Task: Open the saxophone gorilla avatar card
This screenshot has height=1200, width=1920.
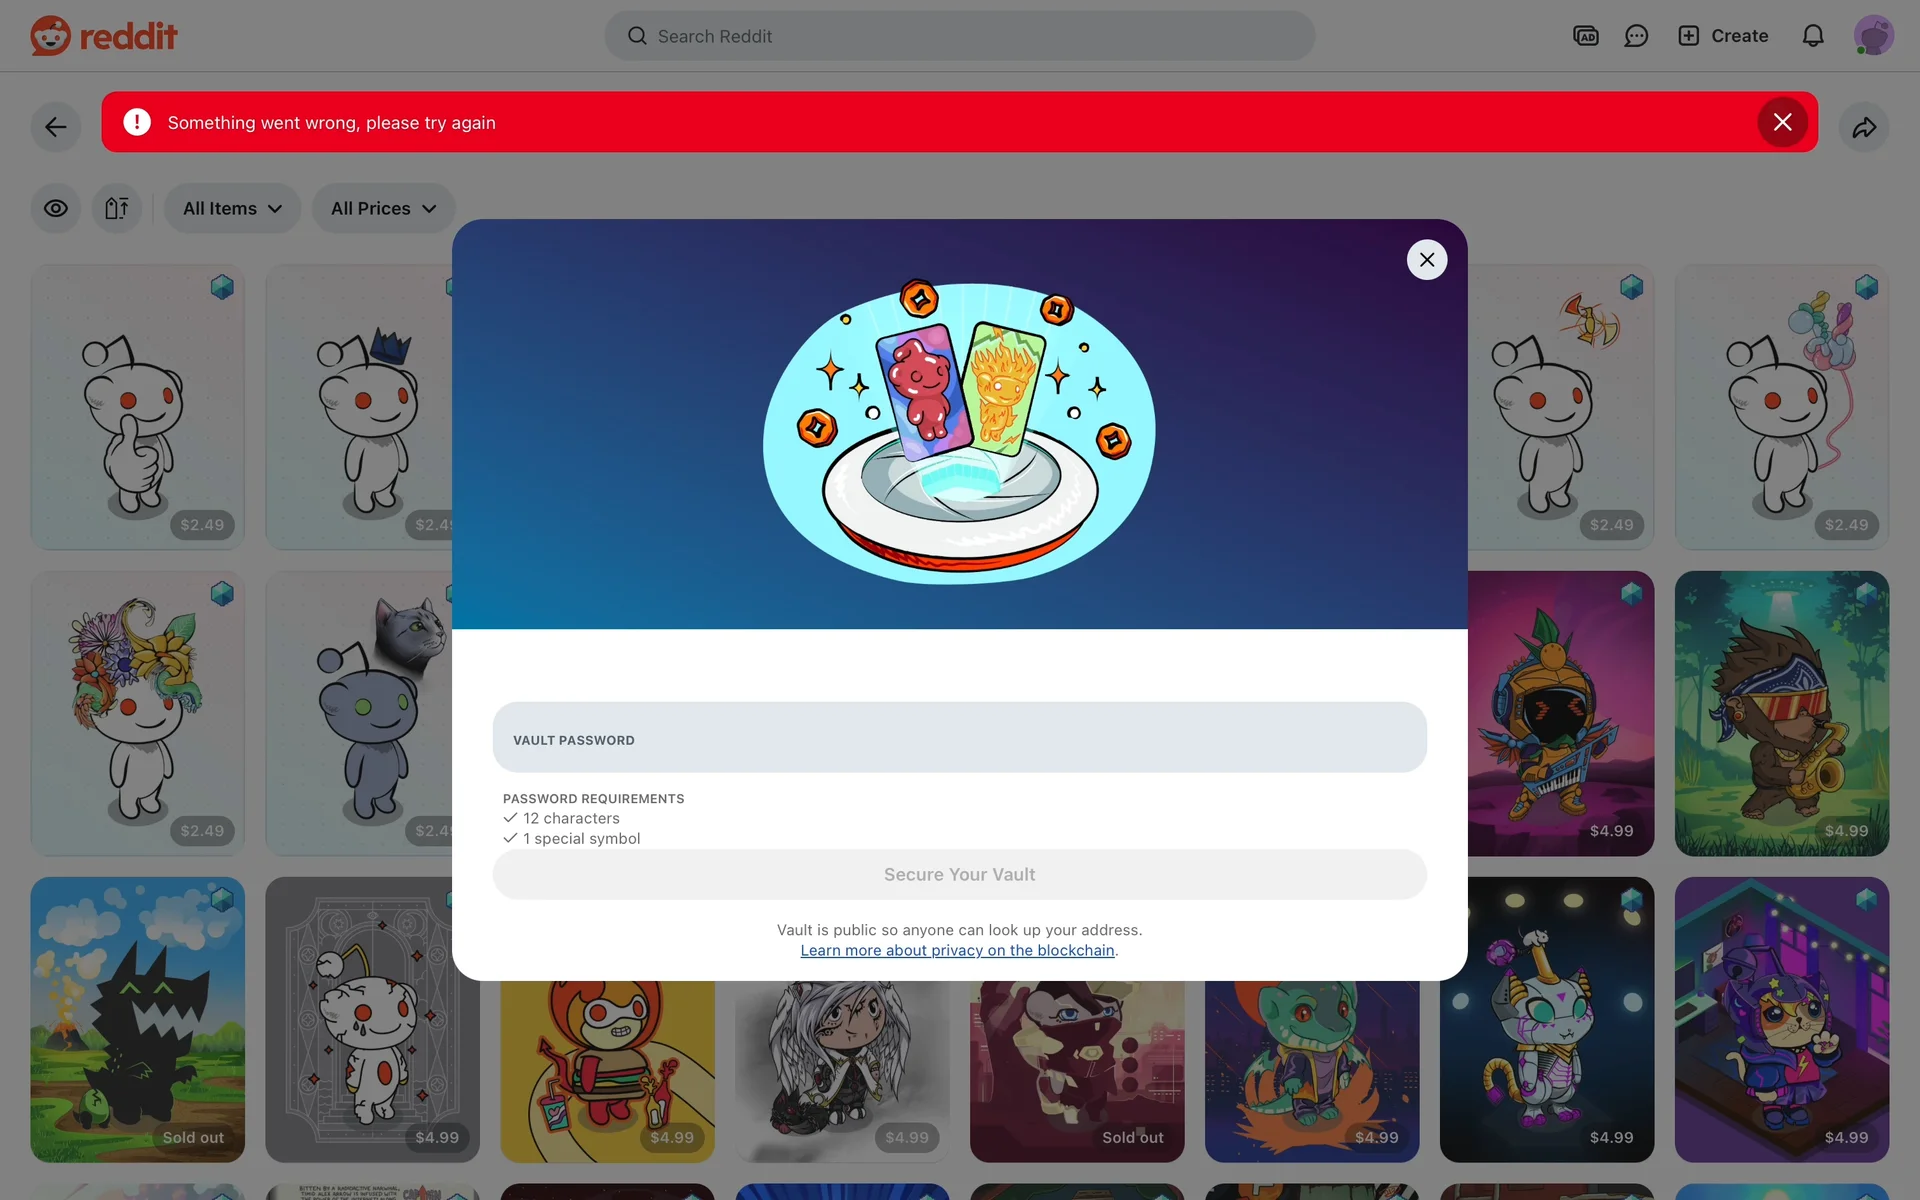Action: coord(1781,713)
